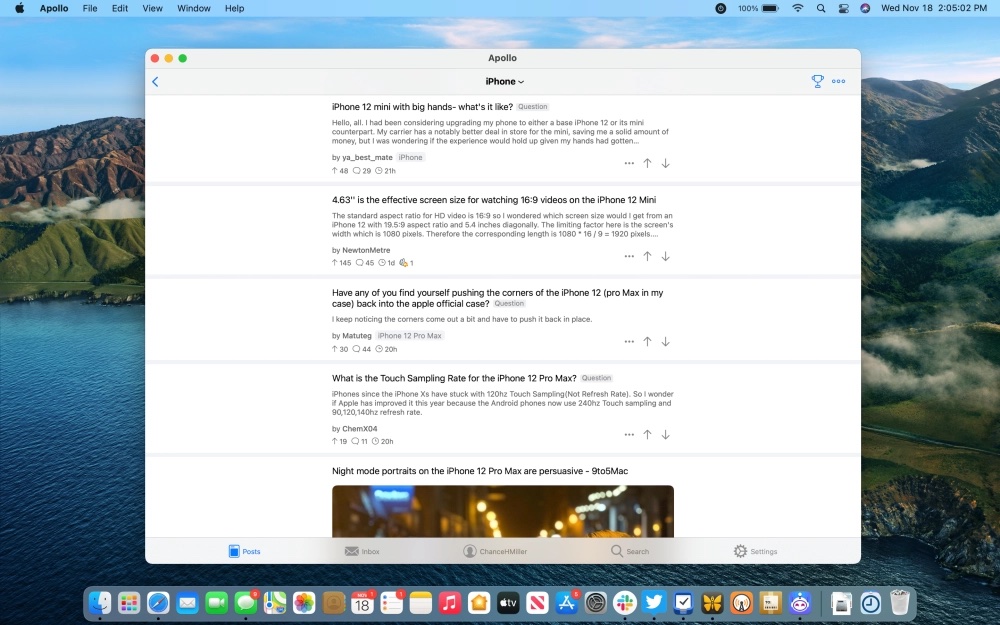
Task: Switch to the Inbox tab
Action: click(x=362, y=551)
